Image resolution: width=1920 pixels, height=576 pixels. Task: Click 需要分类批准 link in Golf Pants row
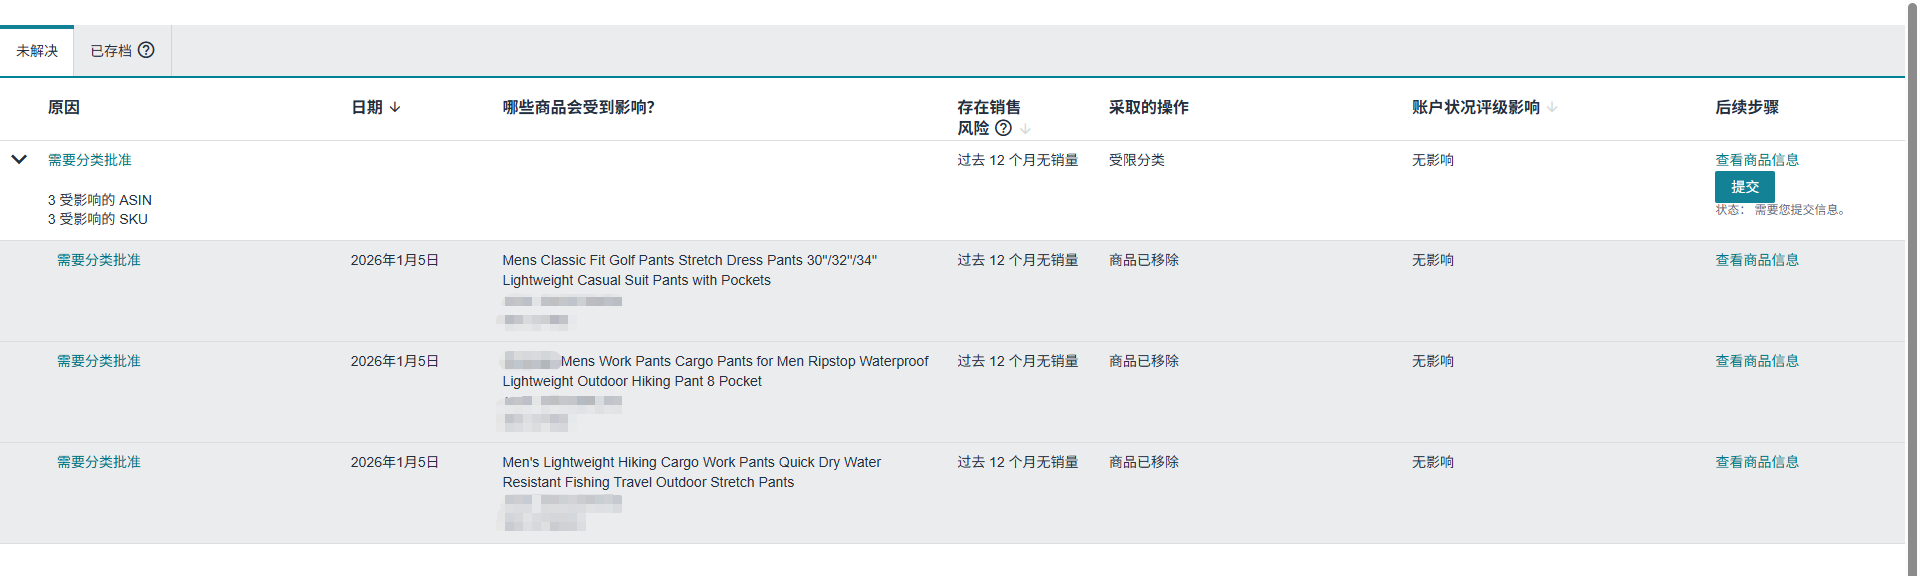coord(98,260)
